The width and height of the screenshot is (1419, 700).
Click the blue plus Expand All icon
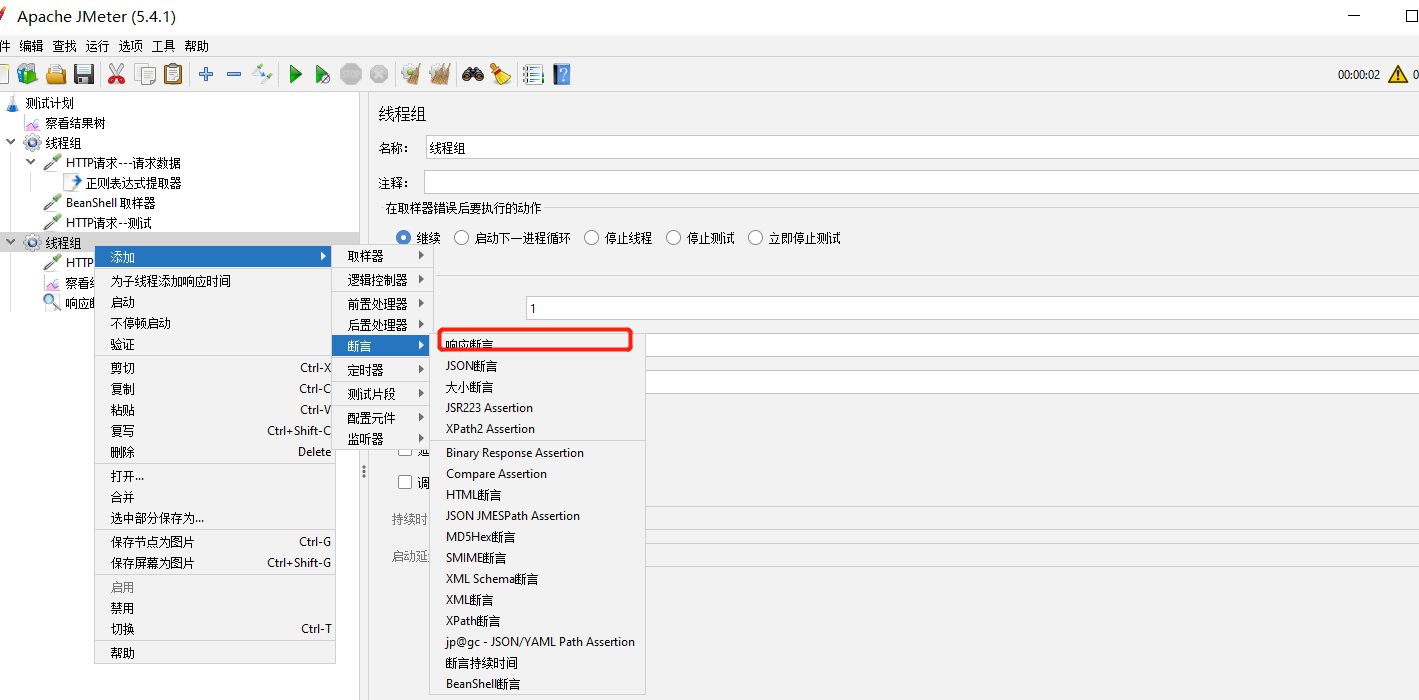pos(206,74)
